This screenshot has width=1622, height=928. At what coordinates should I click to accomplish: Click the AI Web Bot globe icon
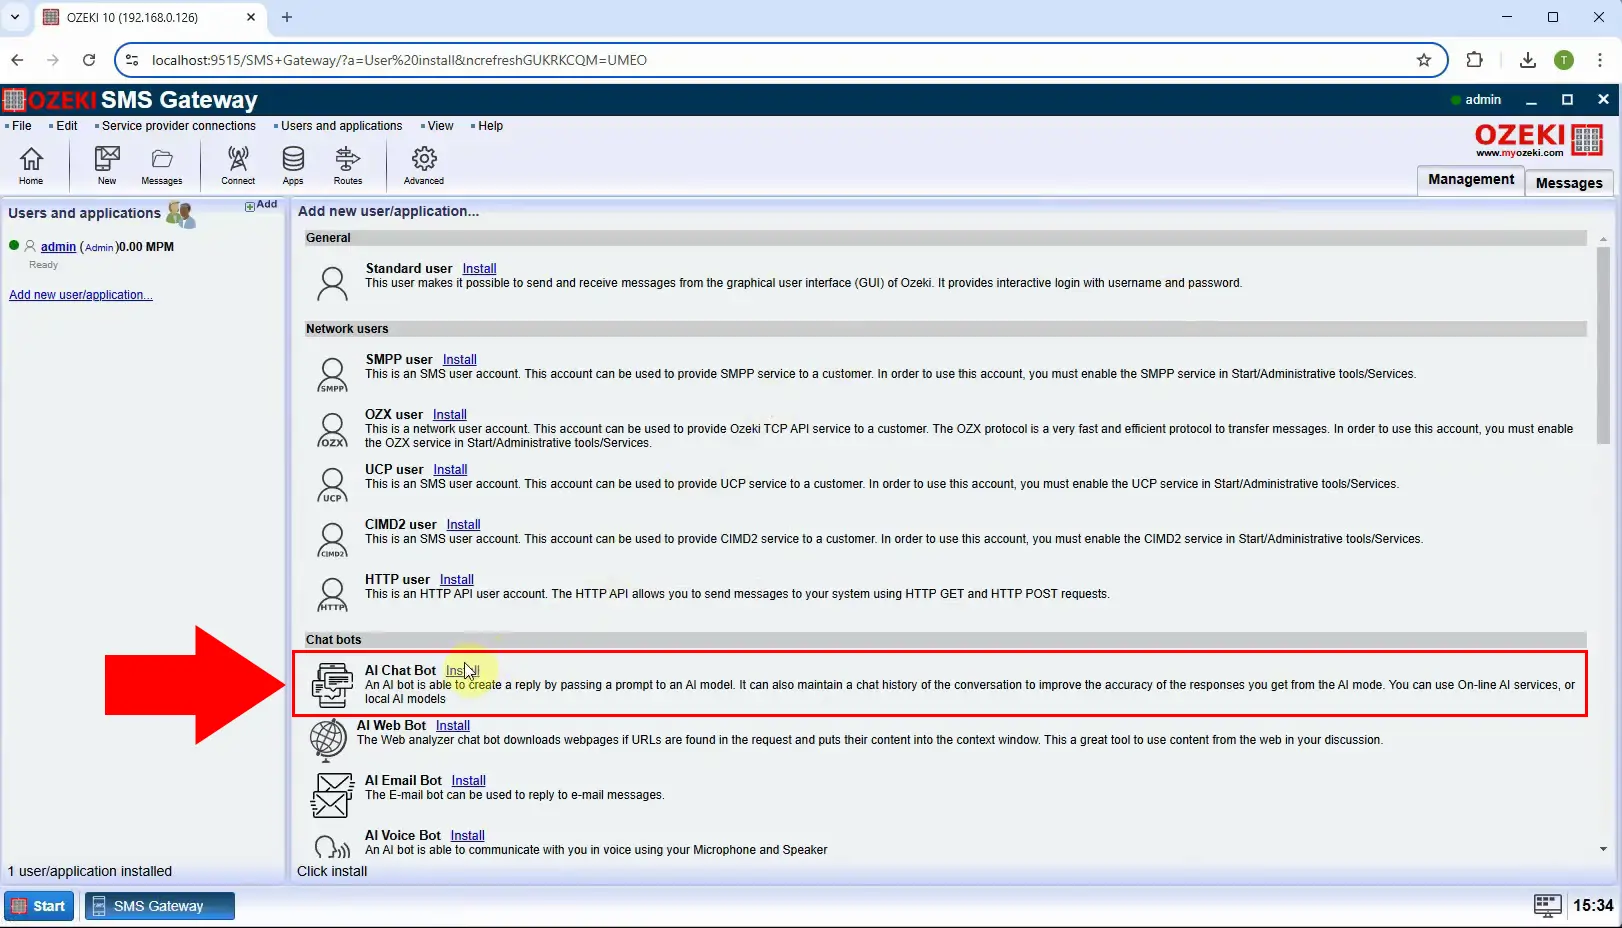tap(328, 741)
